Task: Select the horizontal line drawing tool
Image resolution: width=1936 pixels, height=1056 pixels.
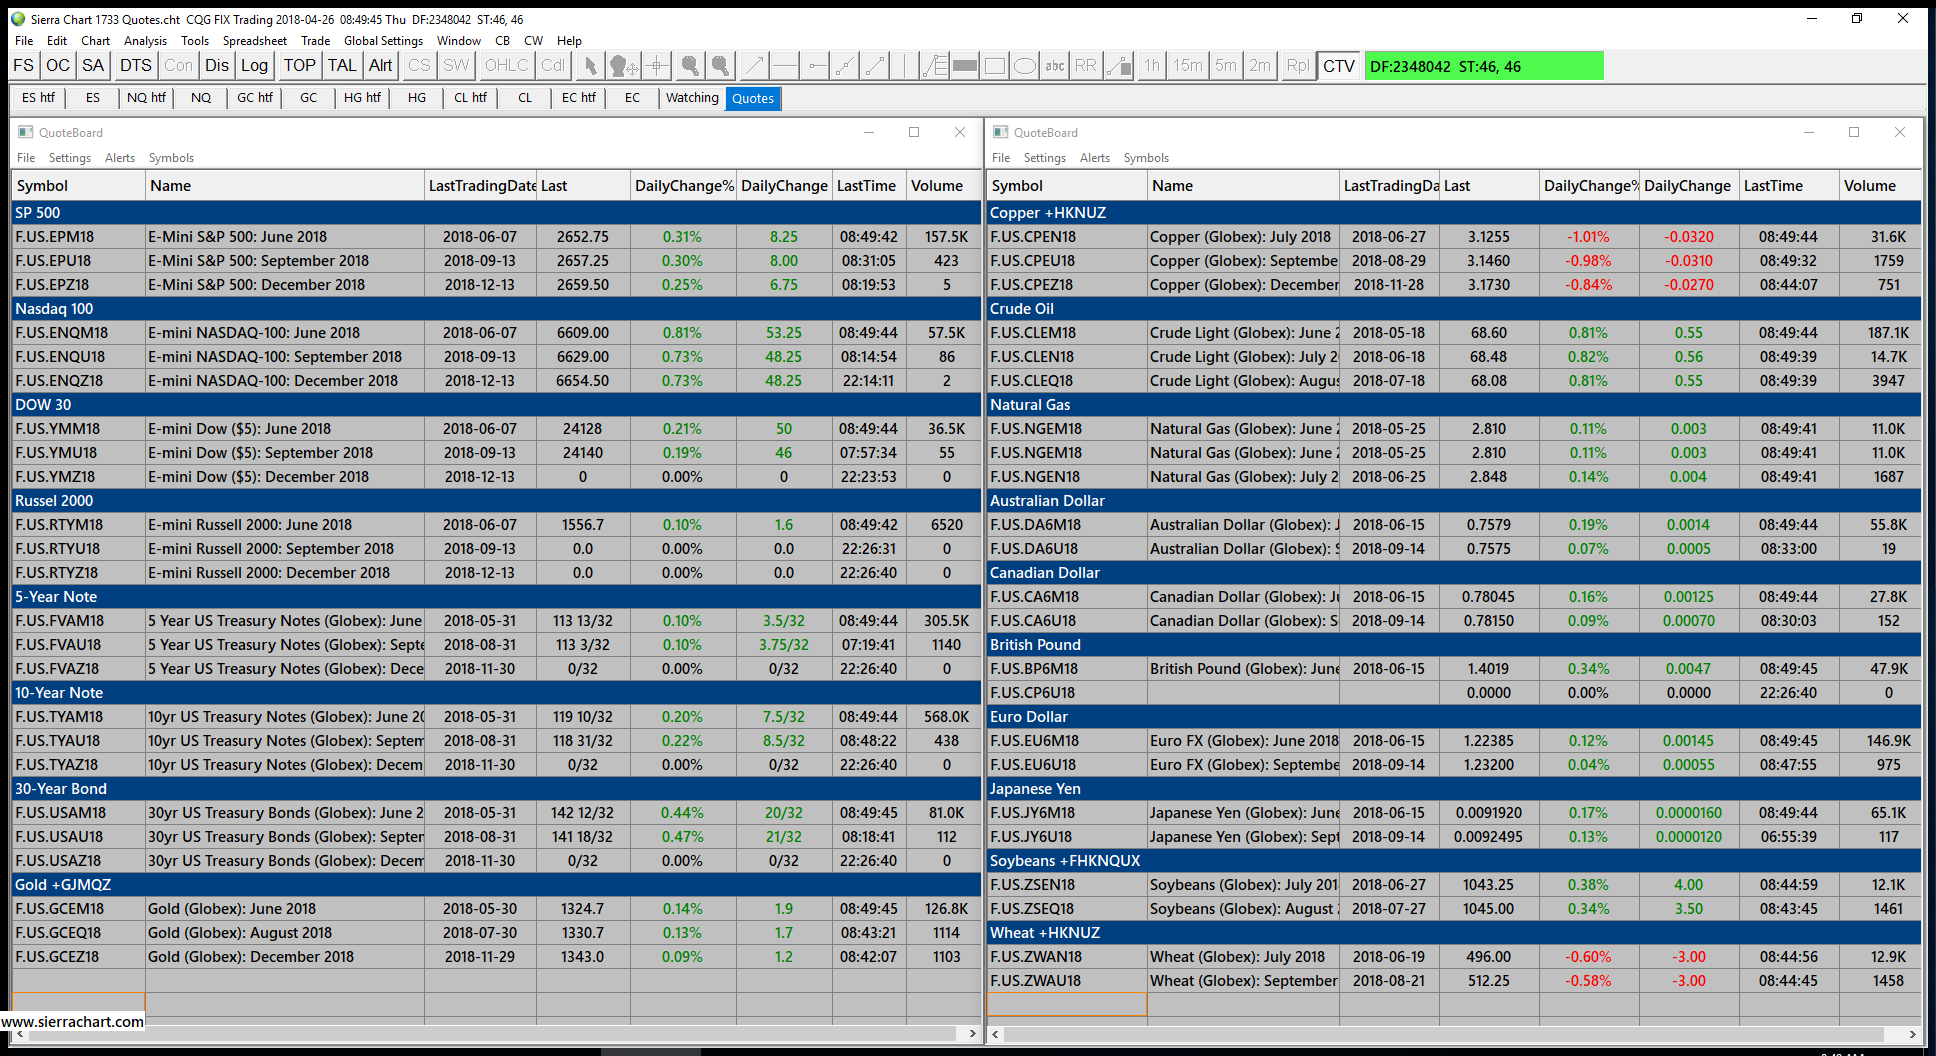Action: point(785,66)
